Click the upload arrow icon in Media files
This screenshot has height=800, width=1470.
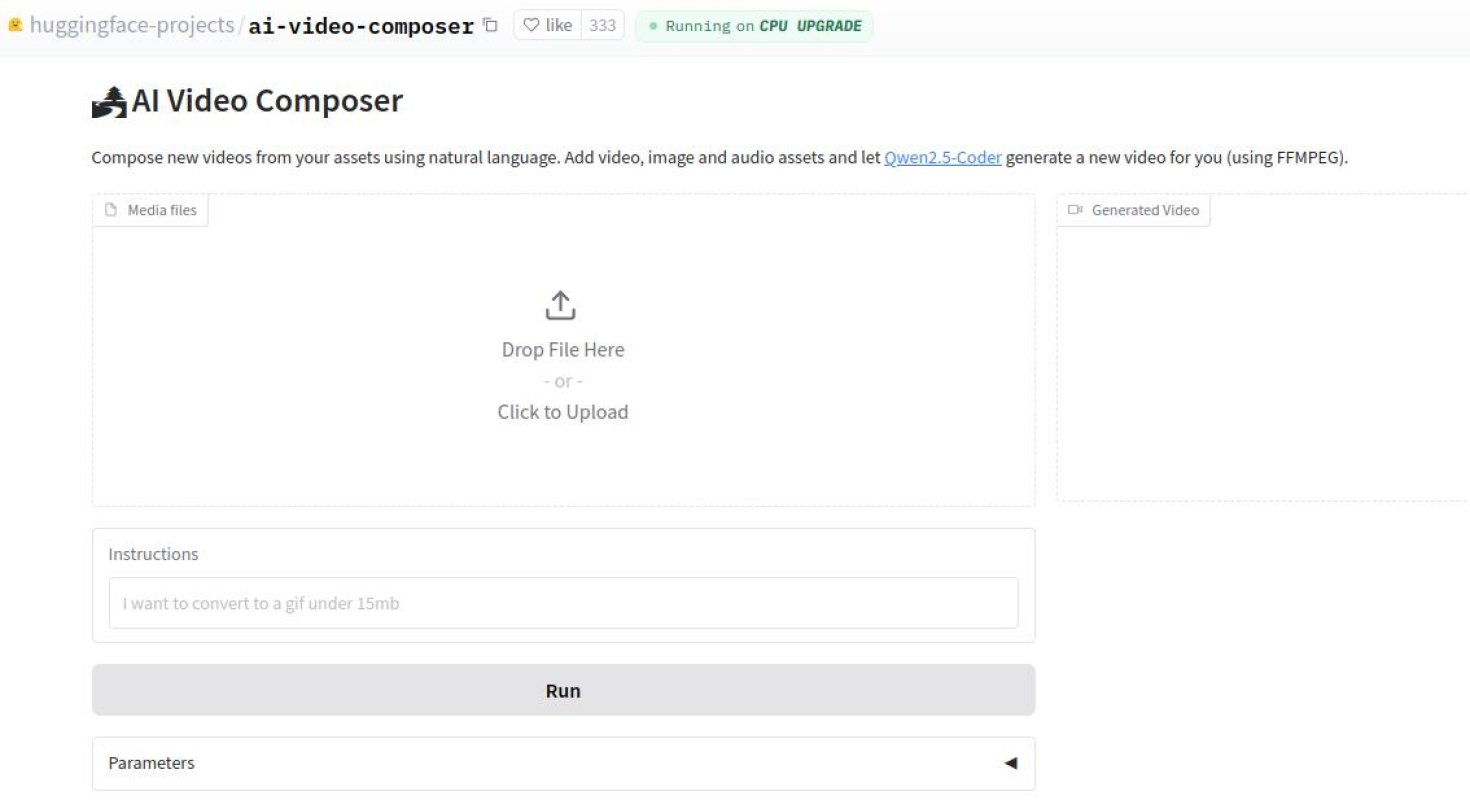point(561,304)
